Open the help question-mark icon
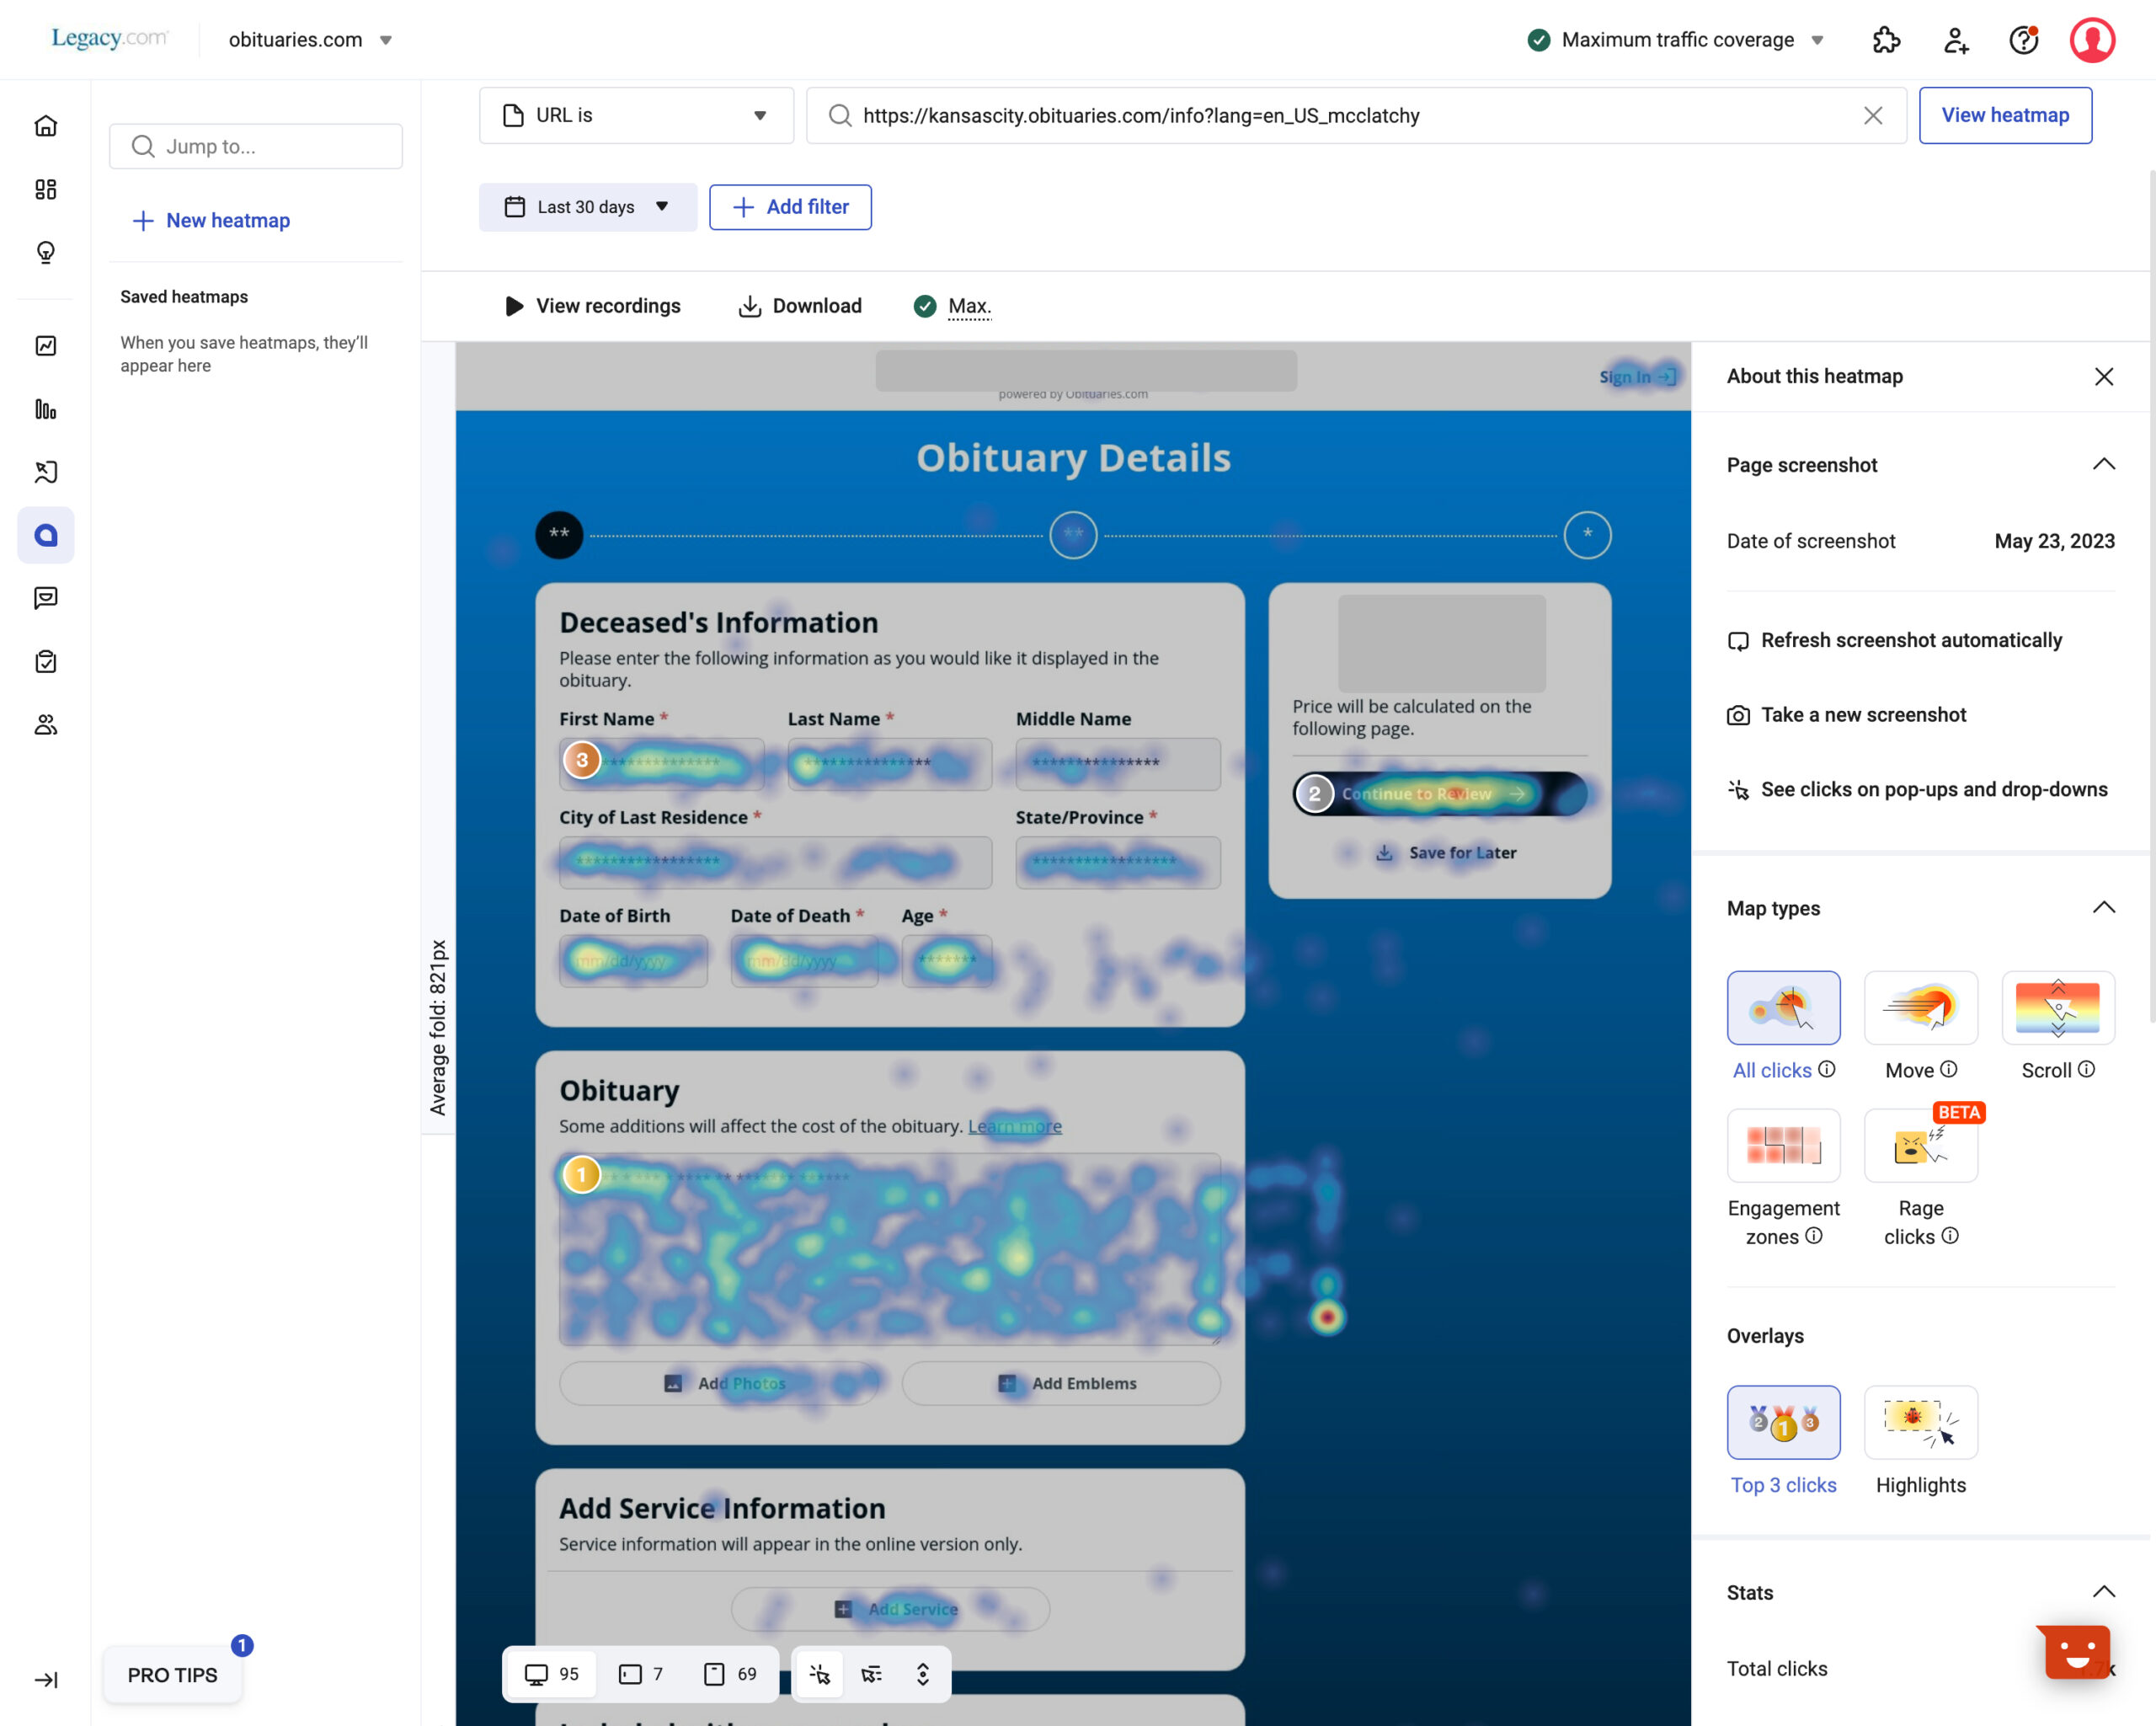The height and width of the screenshot is (1726, 2156). [x=2024, y=40]
